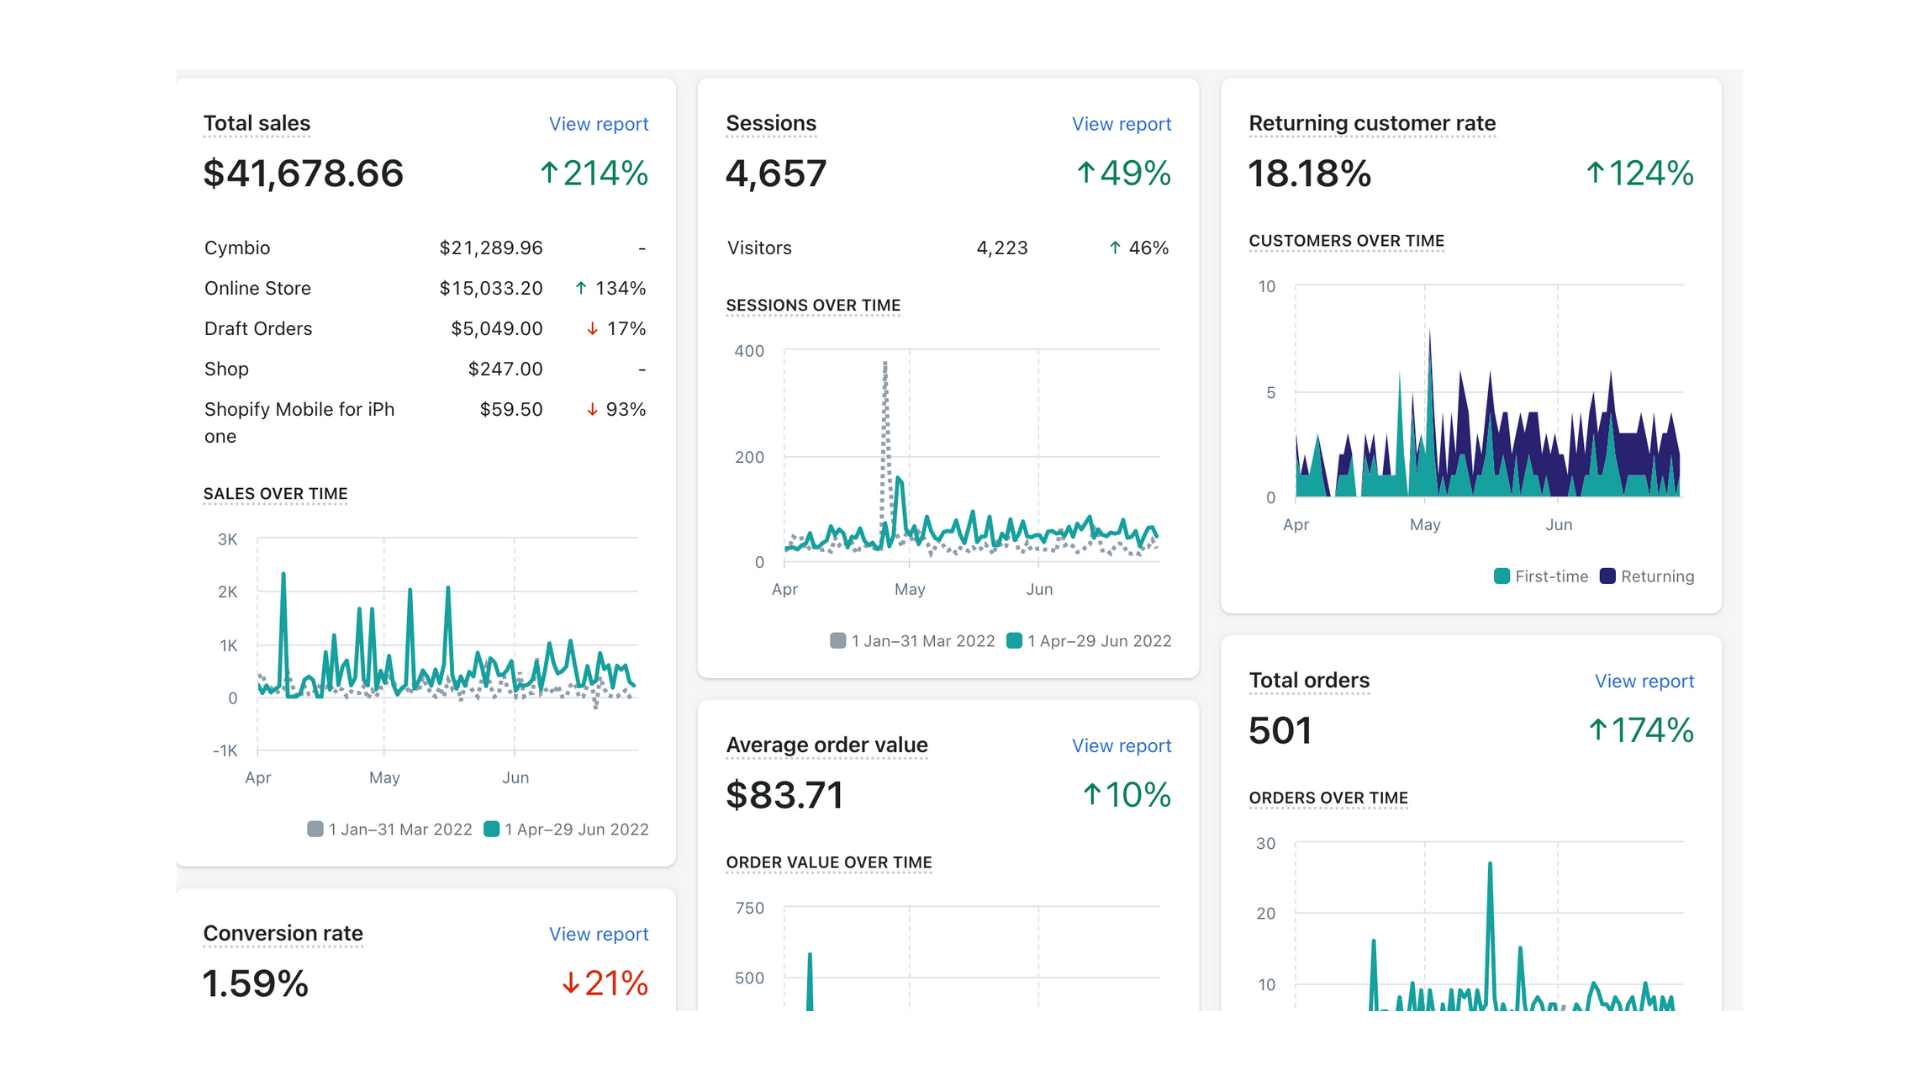Click the 21% conversion rate decrease indicator
The image size is (1920, 1080).
point(605,984)
